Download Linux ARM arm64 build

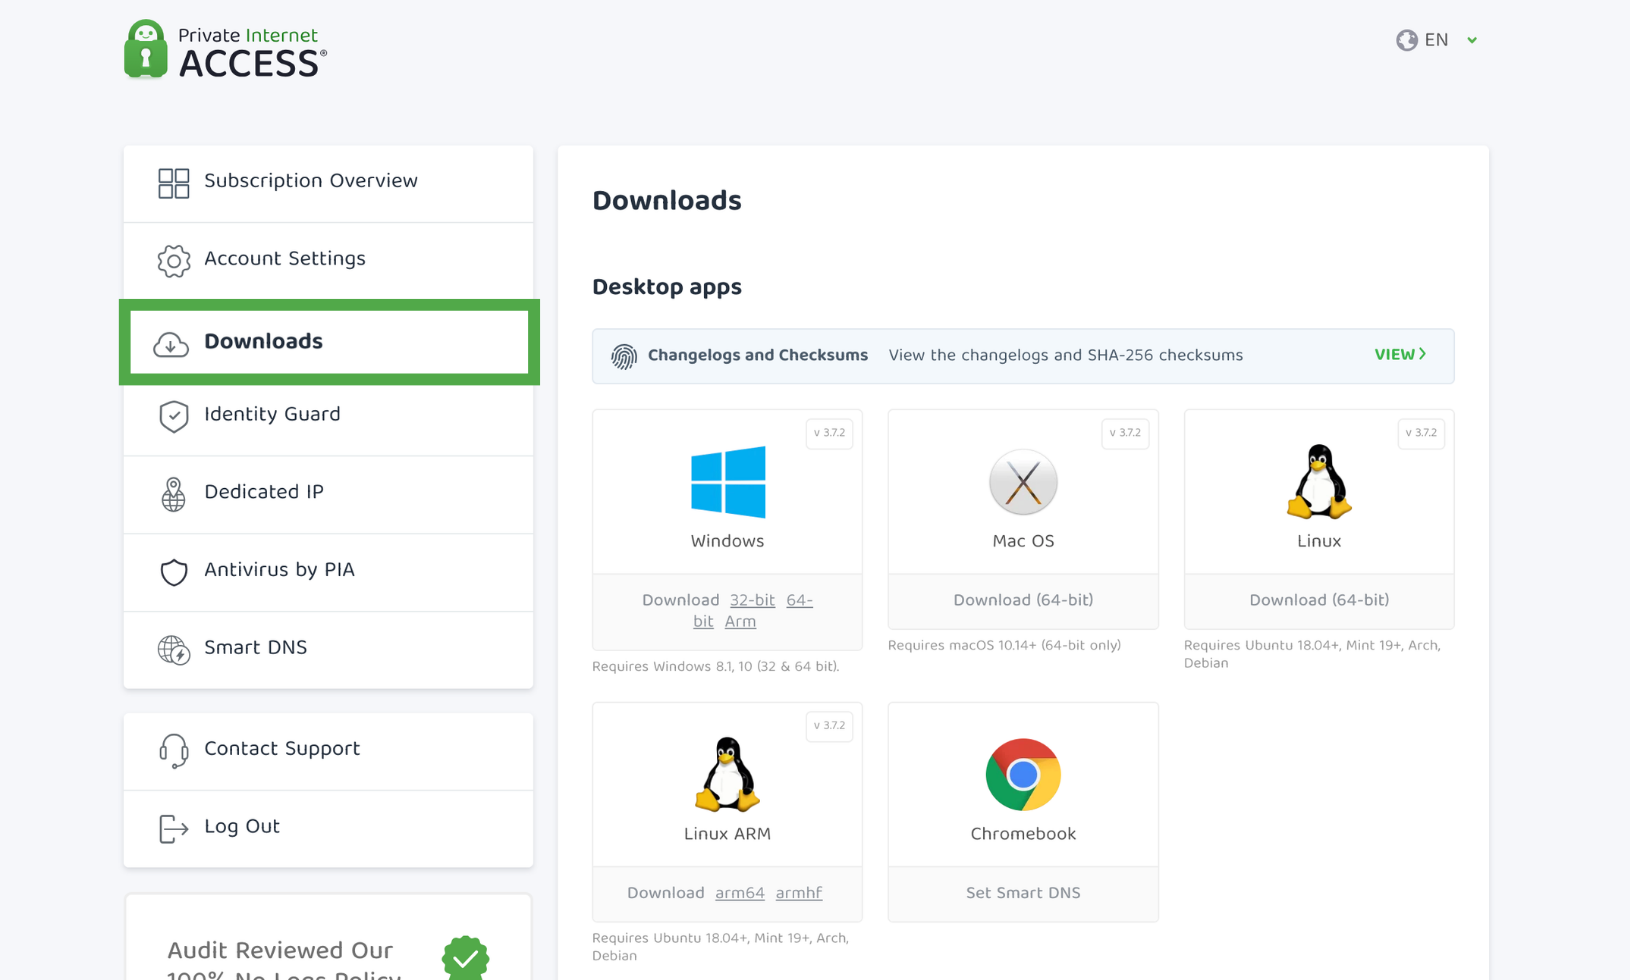(740, 893)
